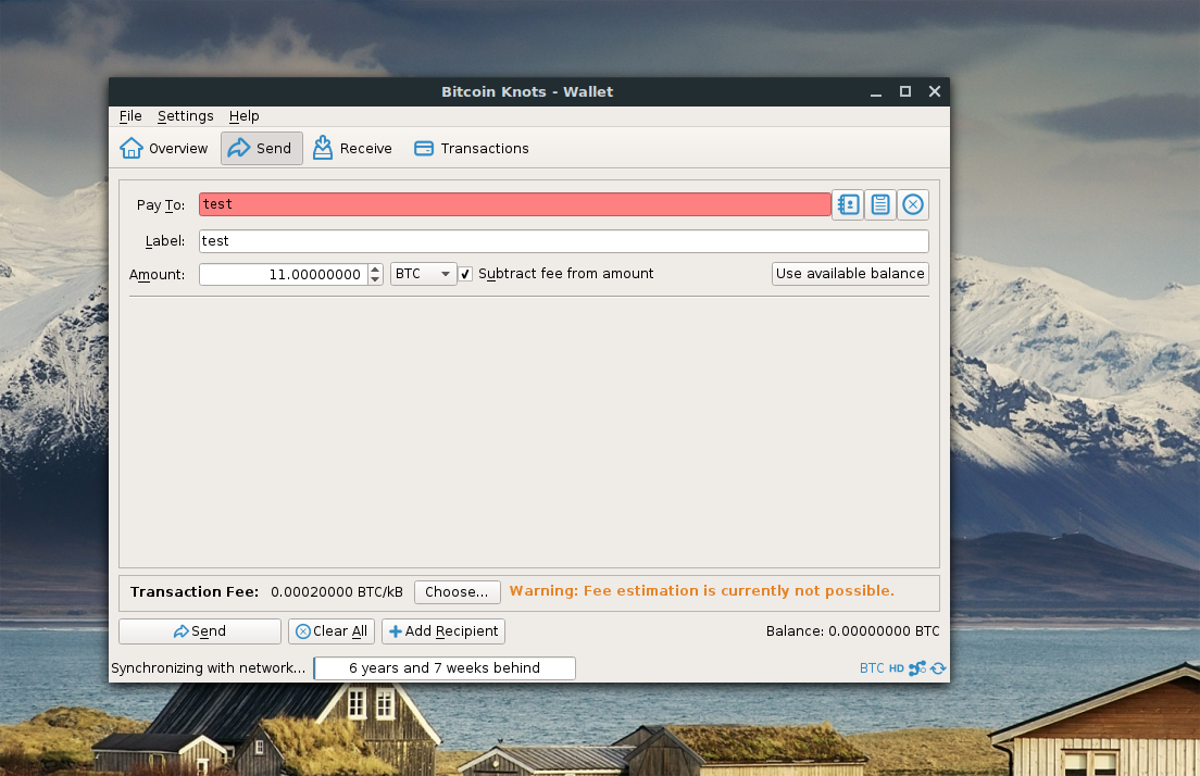Viewport: 1200px width, 776px height.
Task: Select the Send tab in toolbar
Action: [261, 148]
